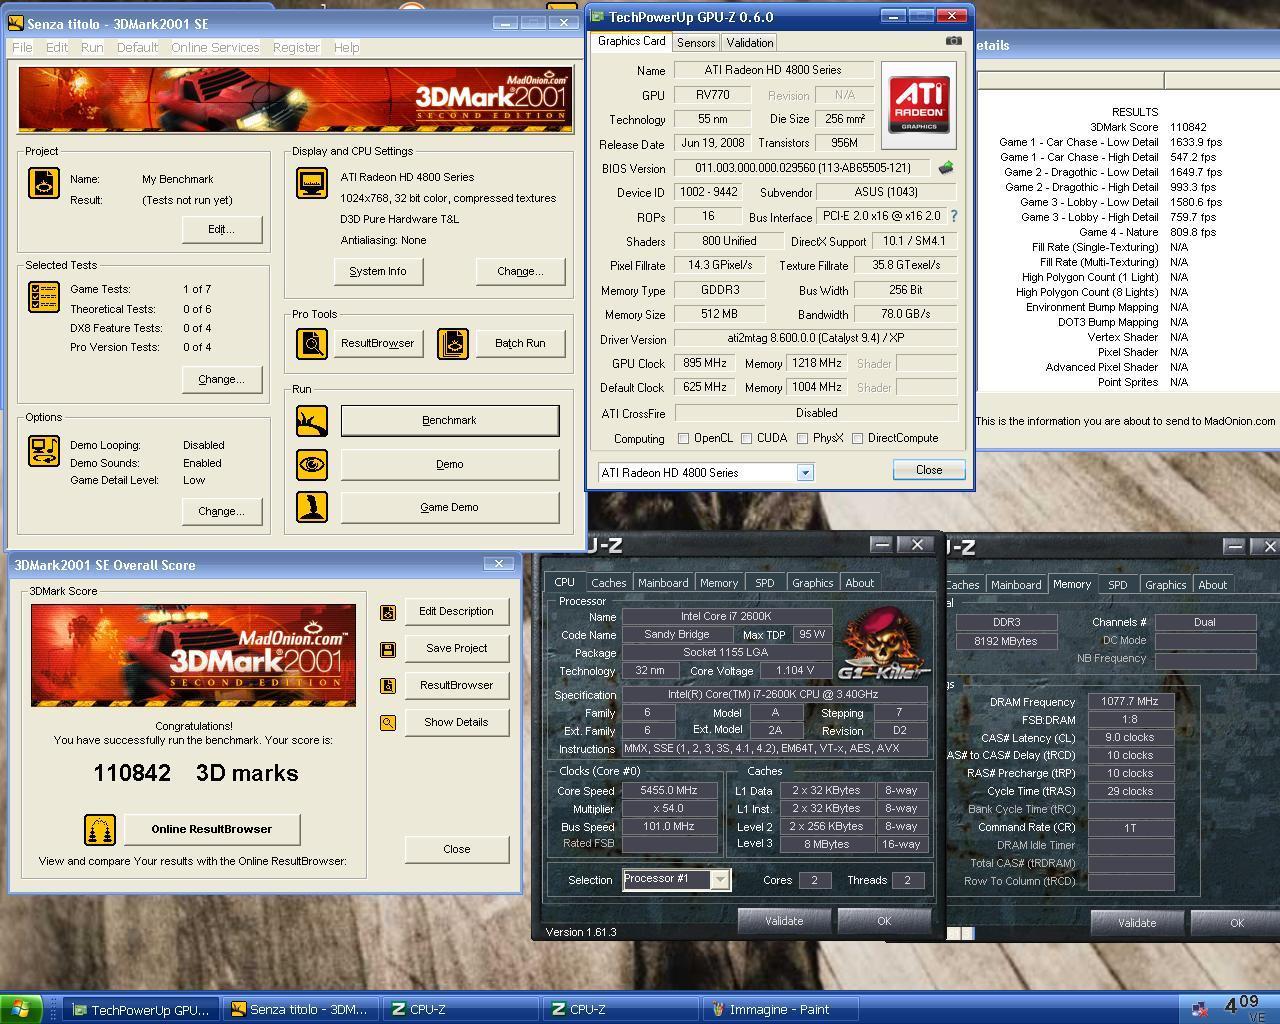Viewport: 1280px width, 1024px height.
Task: Switch to TechPowerUp GPU-Z taskbar item
Action: (140, 1009)
